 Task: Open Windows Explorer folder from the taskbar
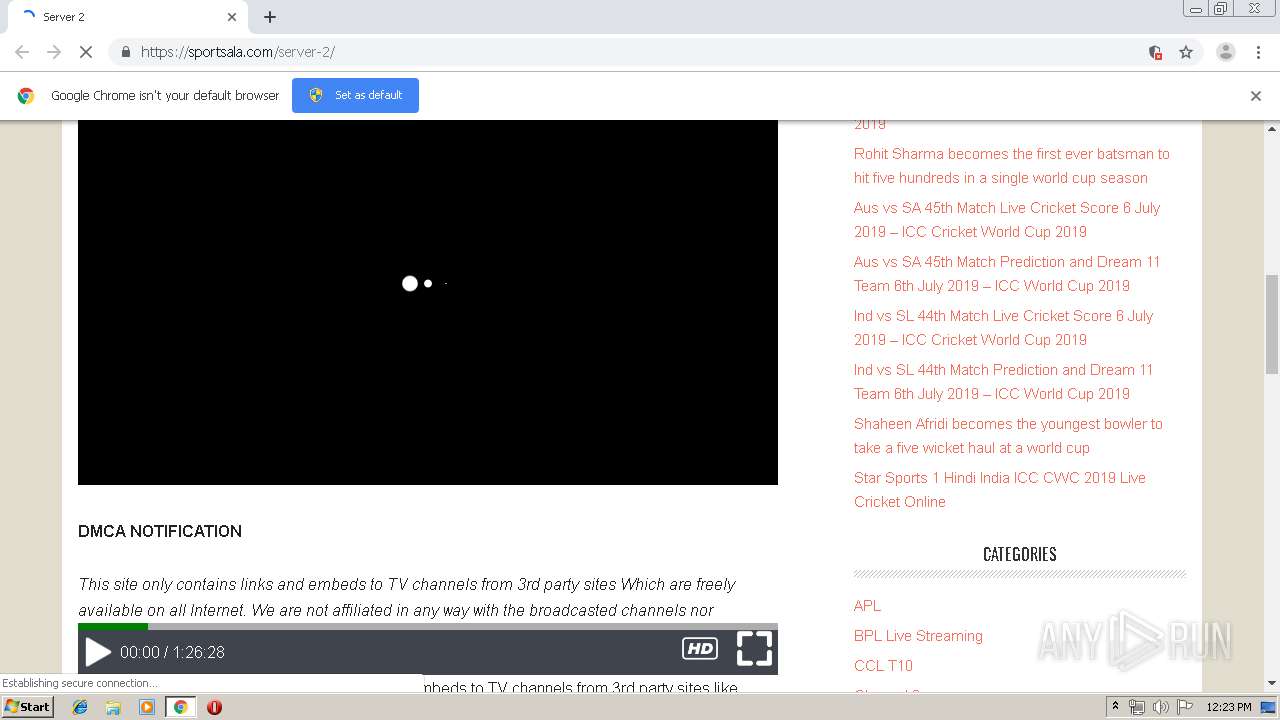point(113,707)
